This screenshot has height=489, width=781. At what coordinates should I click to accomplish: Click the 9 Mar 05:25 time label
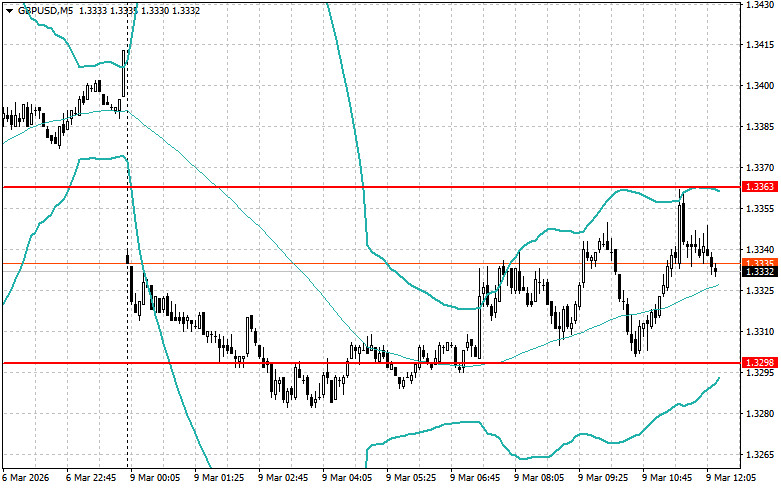tap(411, 478)
